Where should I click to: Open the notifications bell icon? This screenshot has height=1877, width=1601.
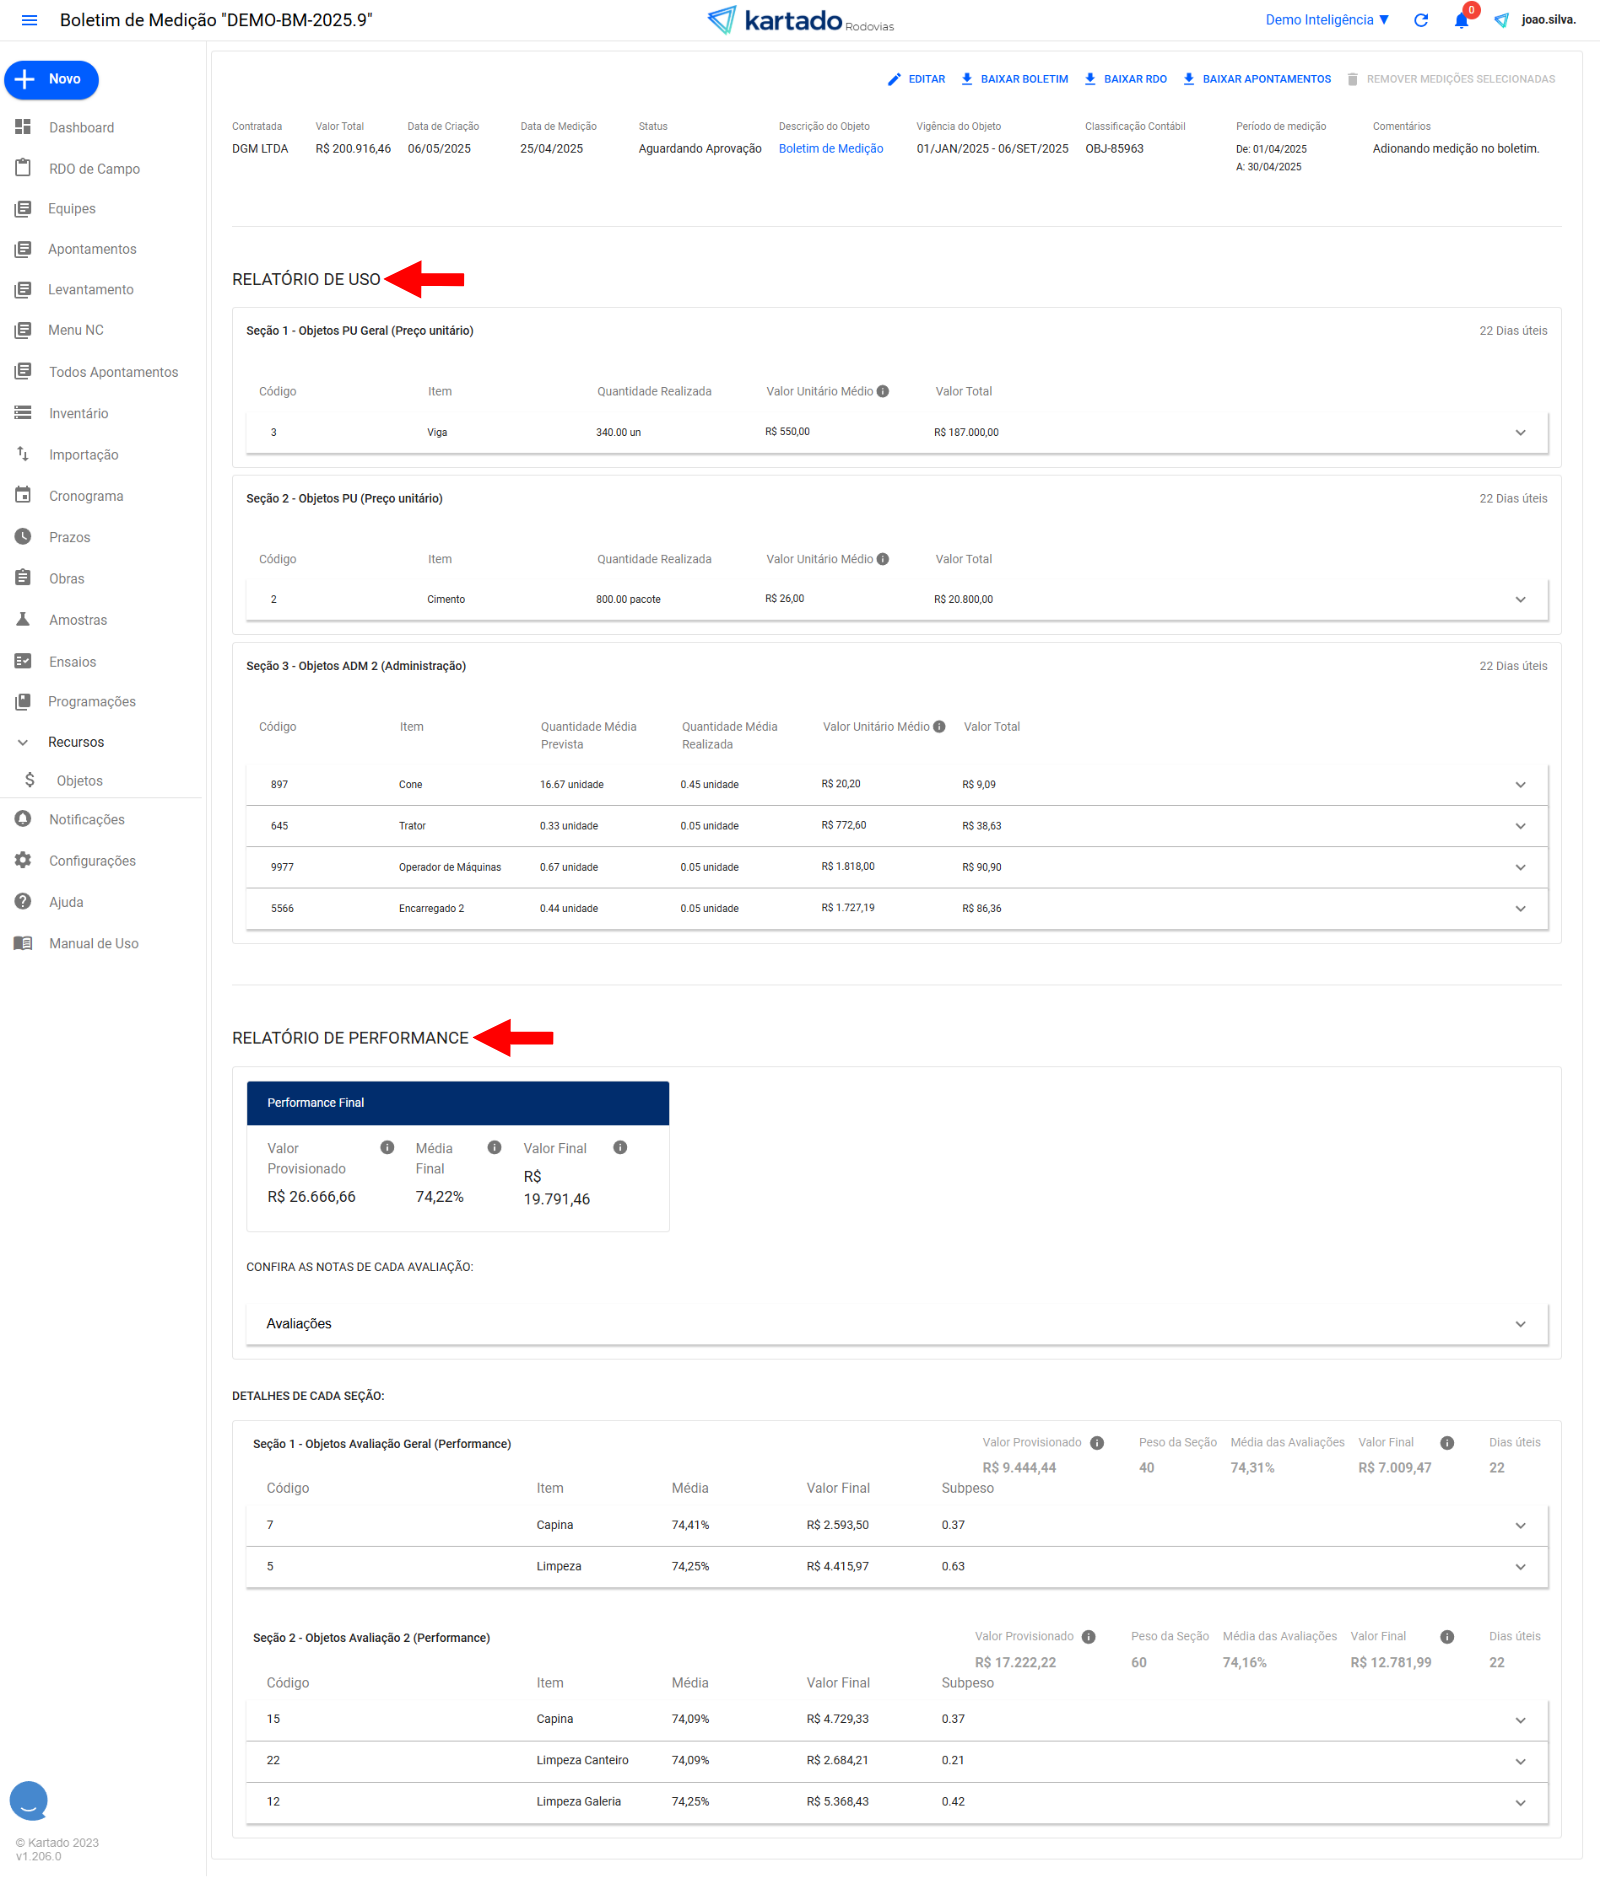coord(1461,21)
